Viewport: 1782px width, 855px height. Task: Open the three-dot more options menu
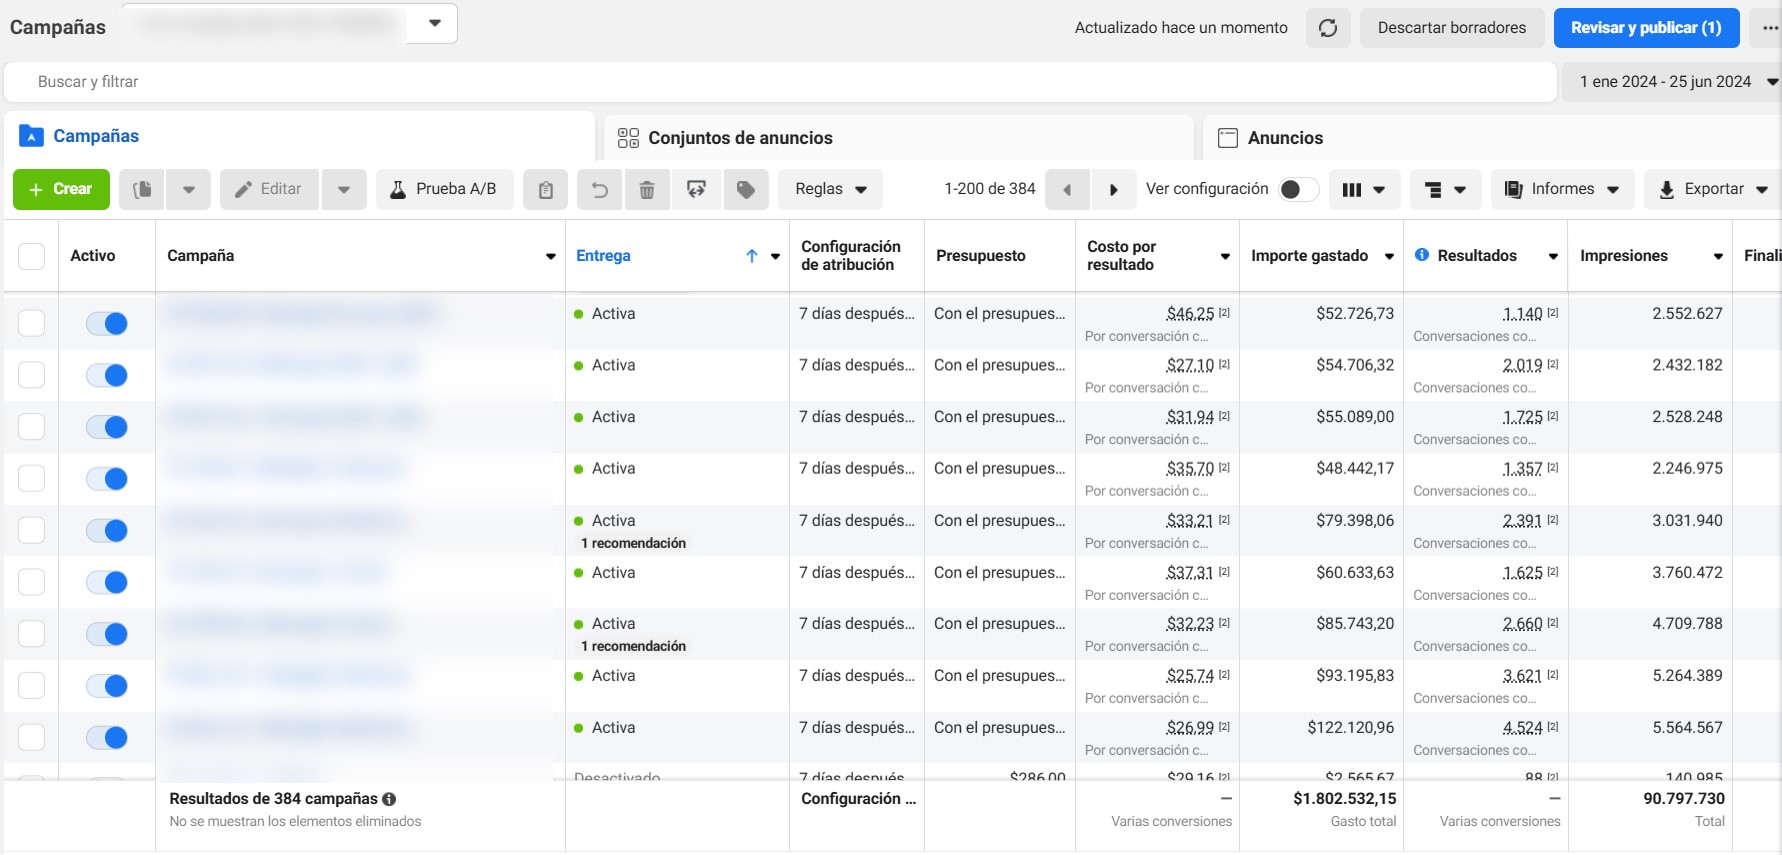coord(1770,28)
